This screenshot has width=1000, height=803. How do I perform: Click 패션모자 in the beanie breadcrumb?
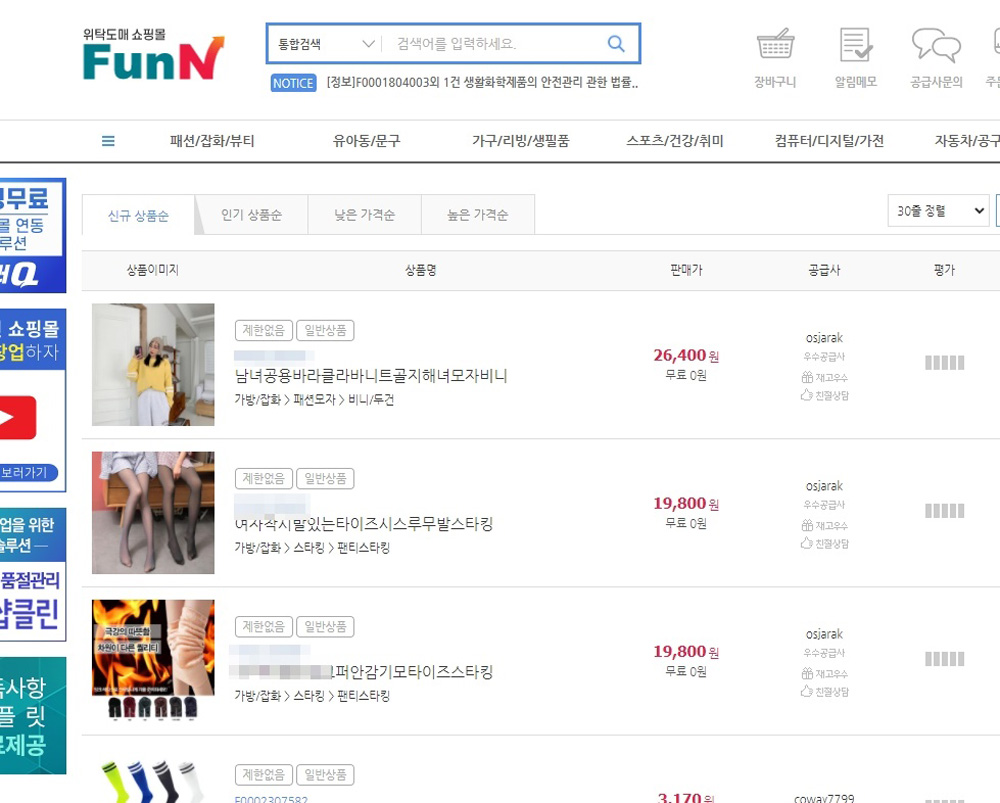pos(314,399)
